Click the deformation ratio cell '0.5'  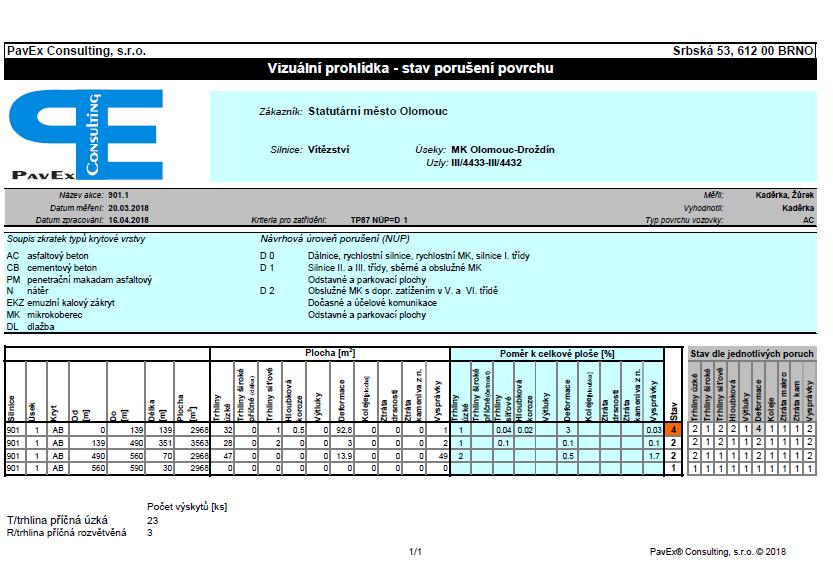pos(568,456)
